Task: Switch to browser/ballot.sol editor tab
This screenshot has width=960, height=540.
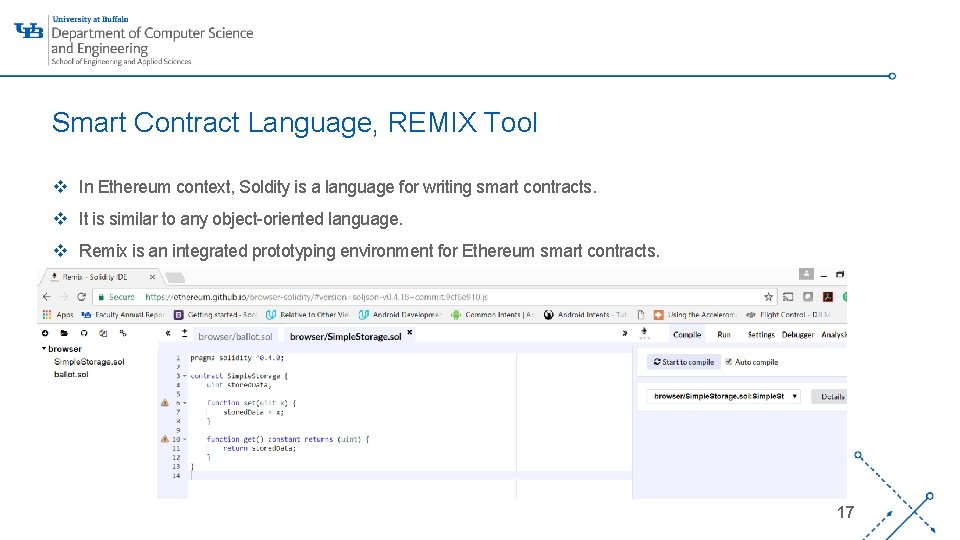Action: [x=235, y=336]
